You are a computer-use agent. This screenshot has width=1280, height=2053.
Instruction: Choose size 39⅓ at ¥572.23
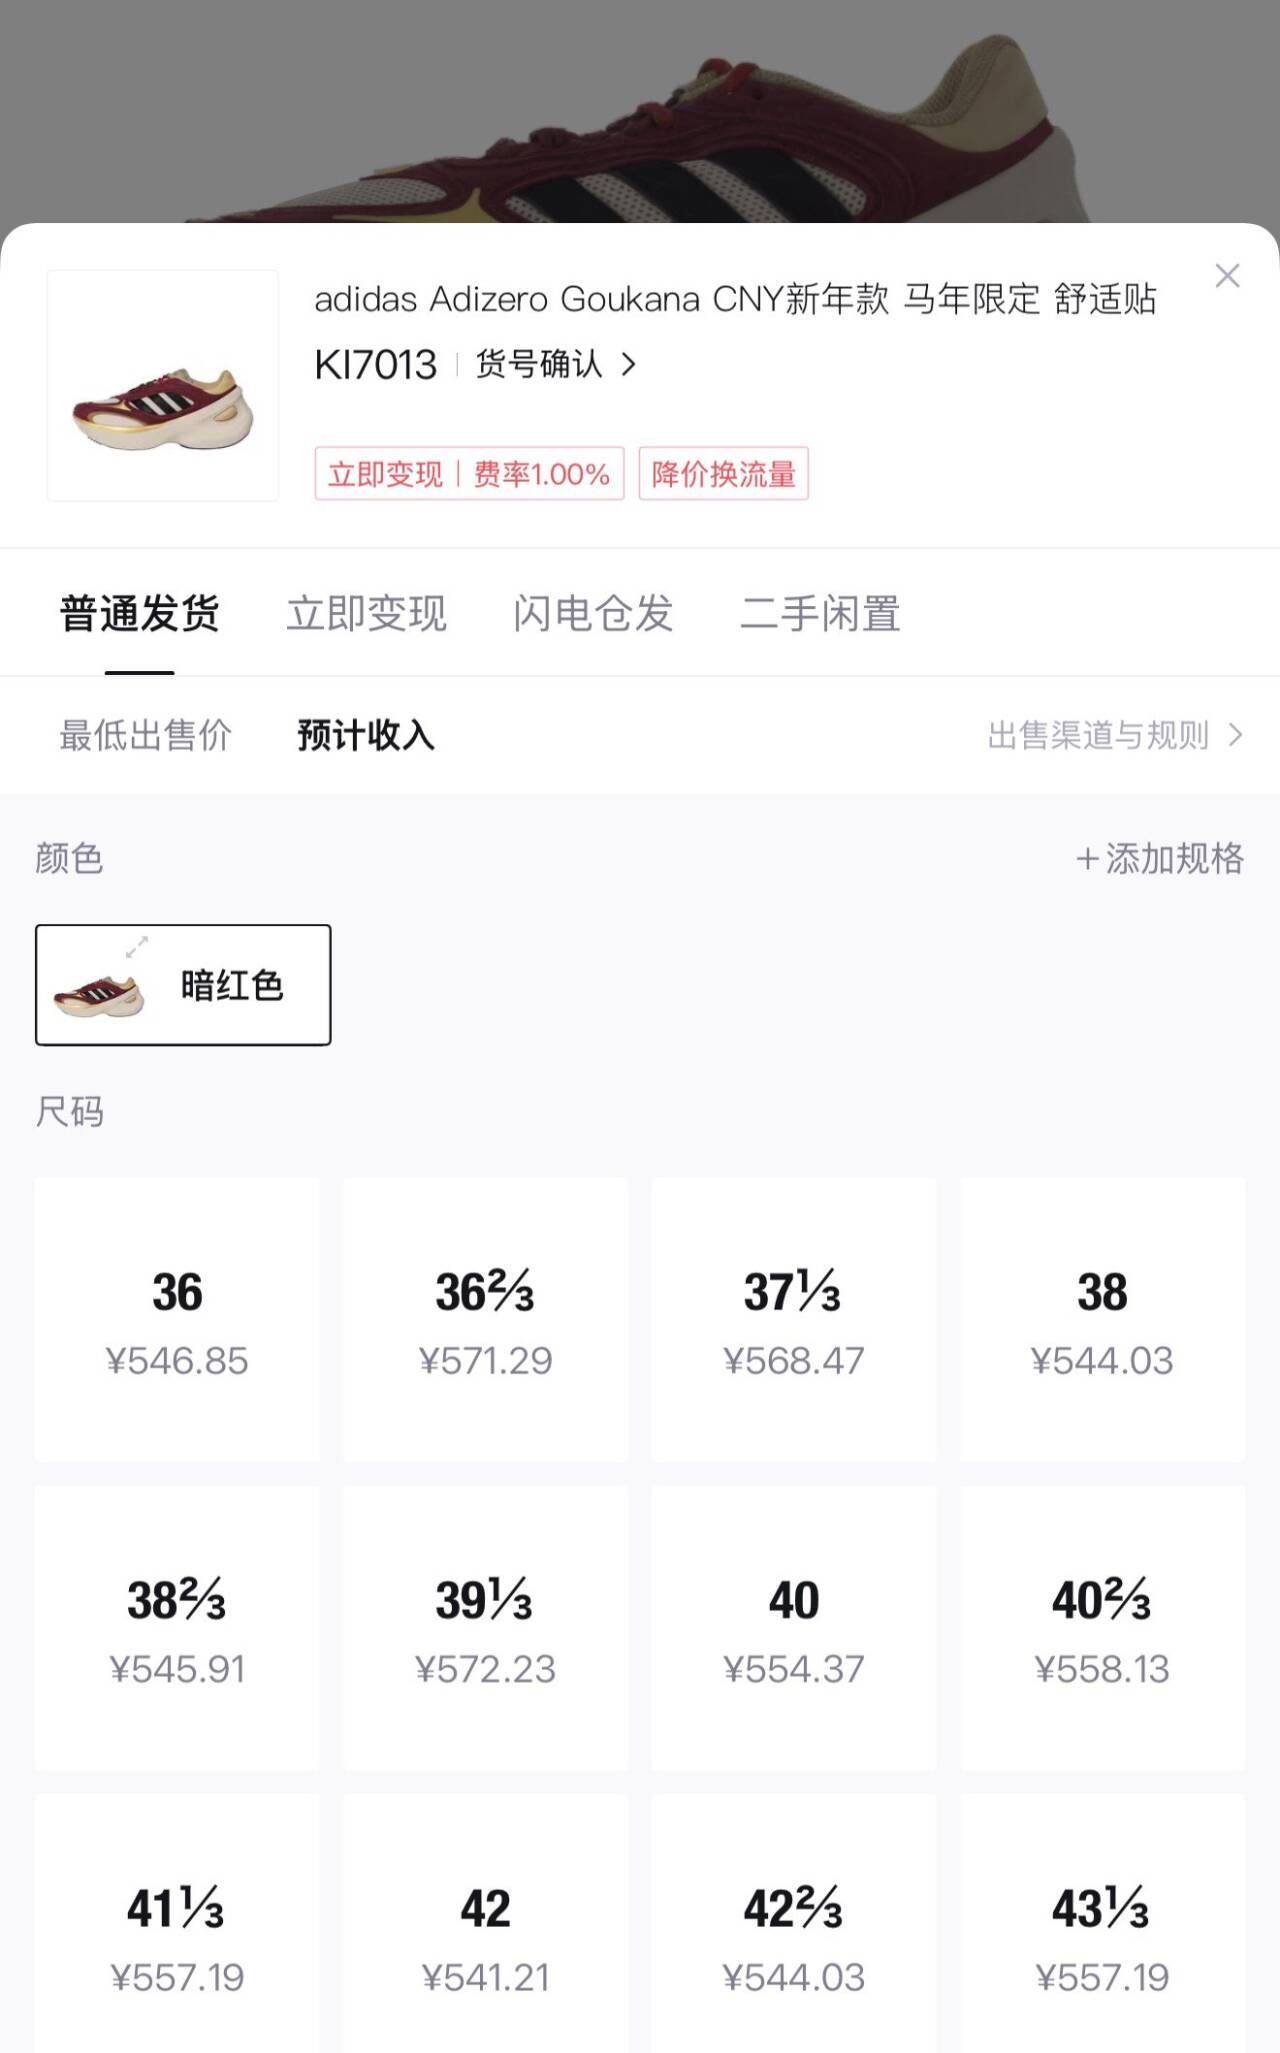[485, 1627]
